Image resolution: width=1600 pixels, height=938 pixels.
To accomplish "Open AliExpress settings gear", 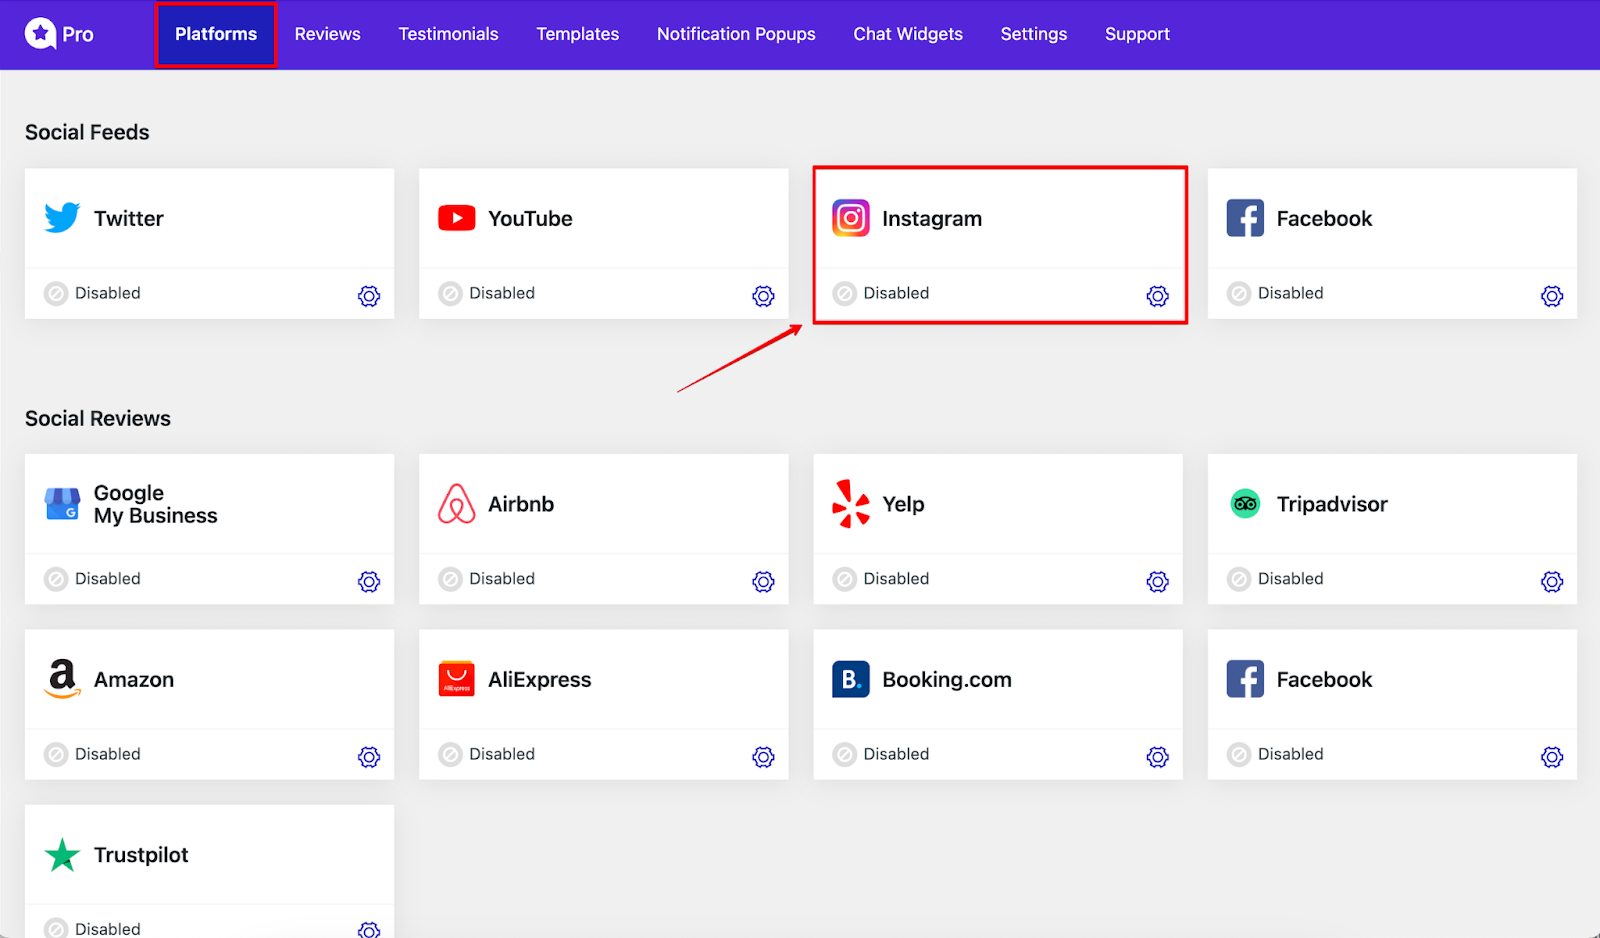I will pos(763,757).
